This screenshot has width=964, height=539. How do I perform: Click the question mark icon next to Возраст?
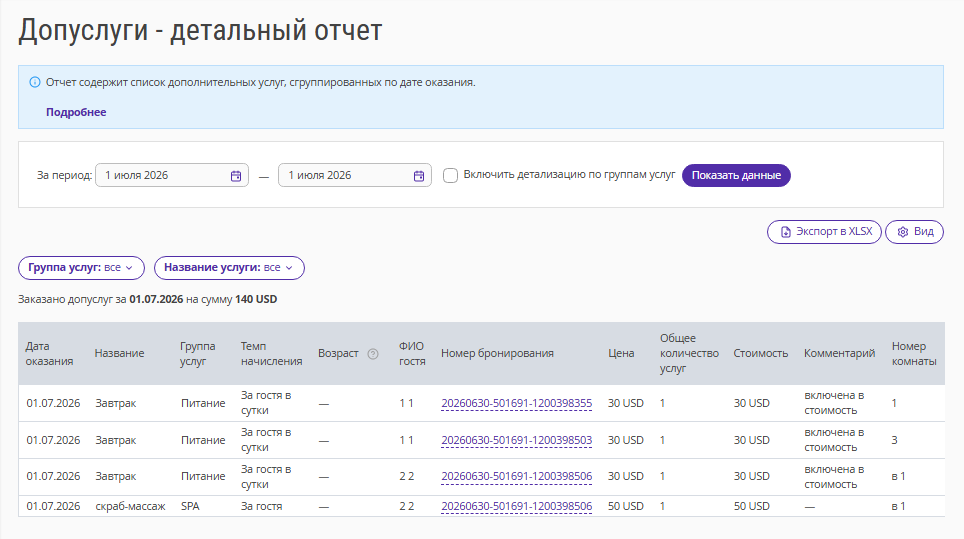point(373,353)
